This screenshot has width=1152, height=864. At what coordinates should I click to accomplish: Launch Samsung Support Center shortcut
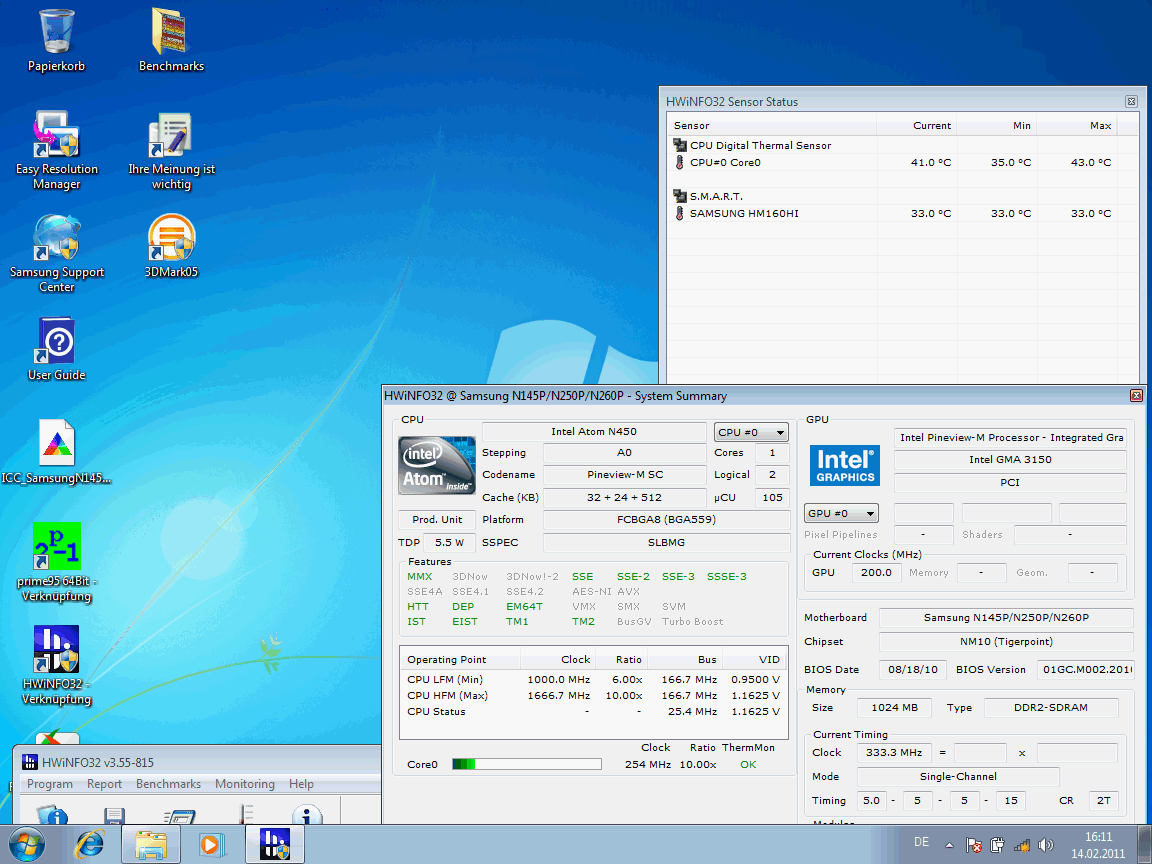(x=57, y=253)
